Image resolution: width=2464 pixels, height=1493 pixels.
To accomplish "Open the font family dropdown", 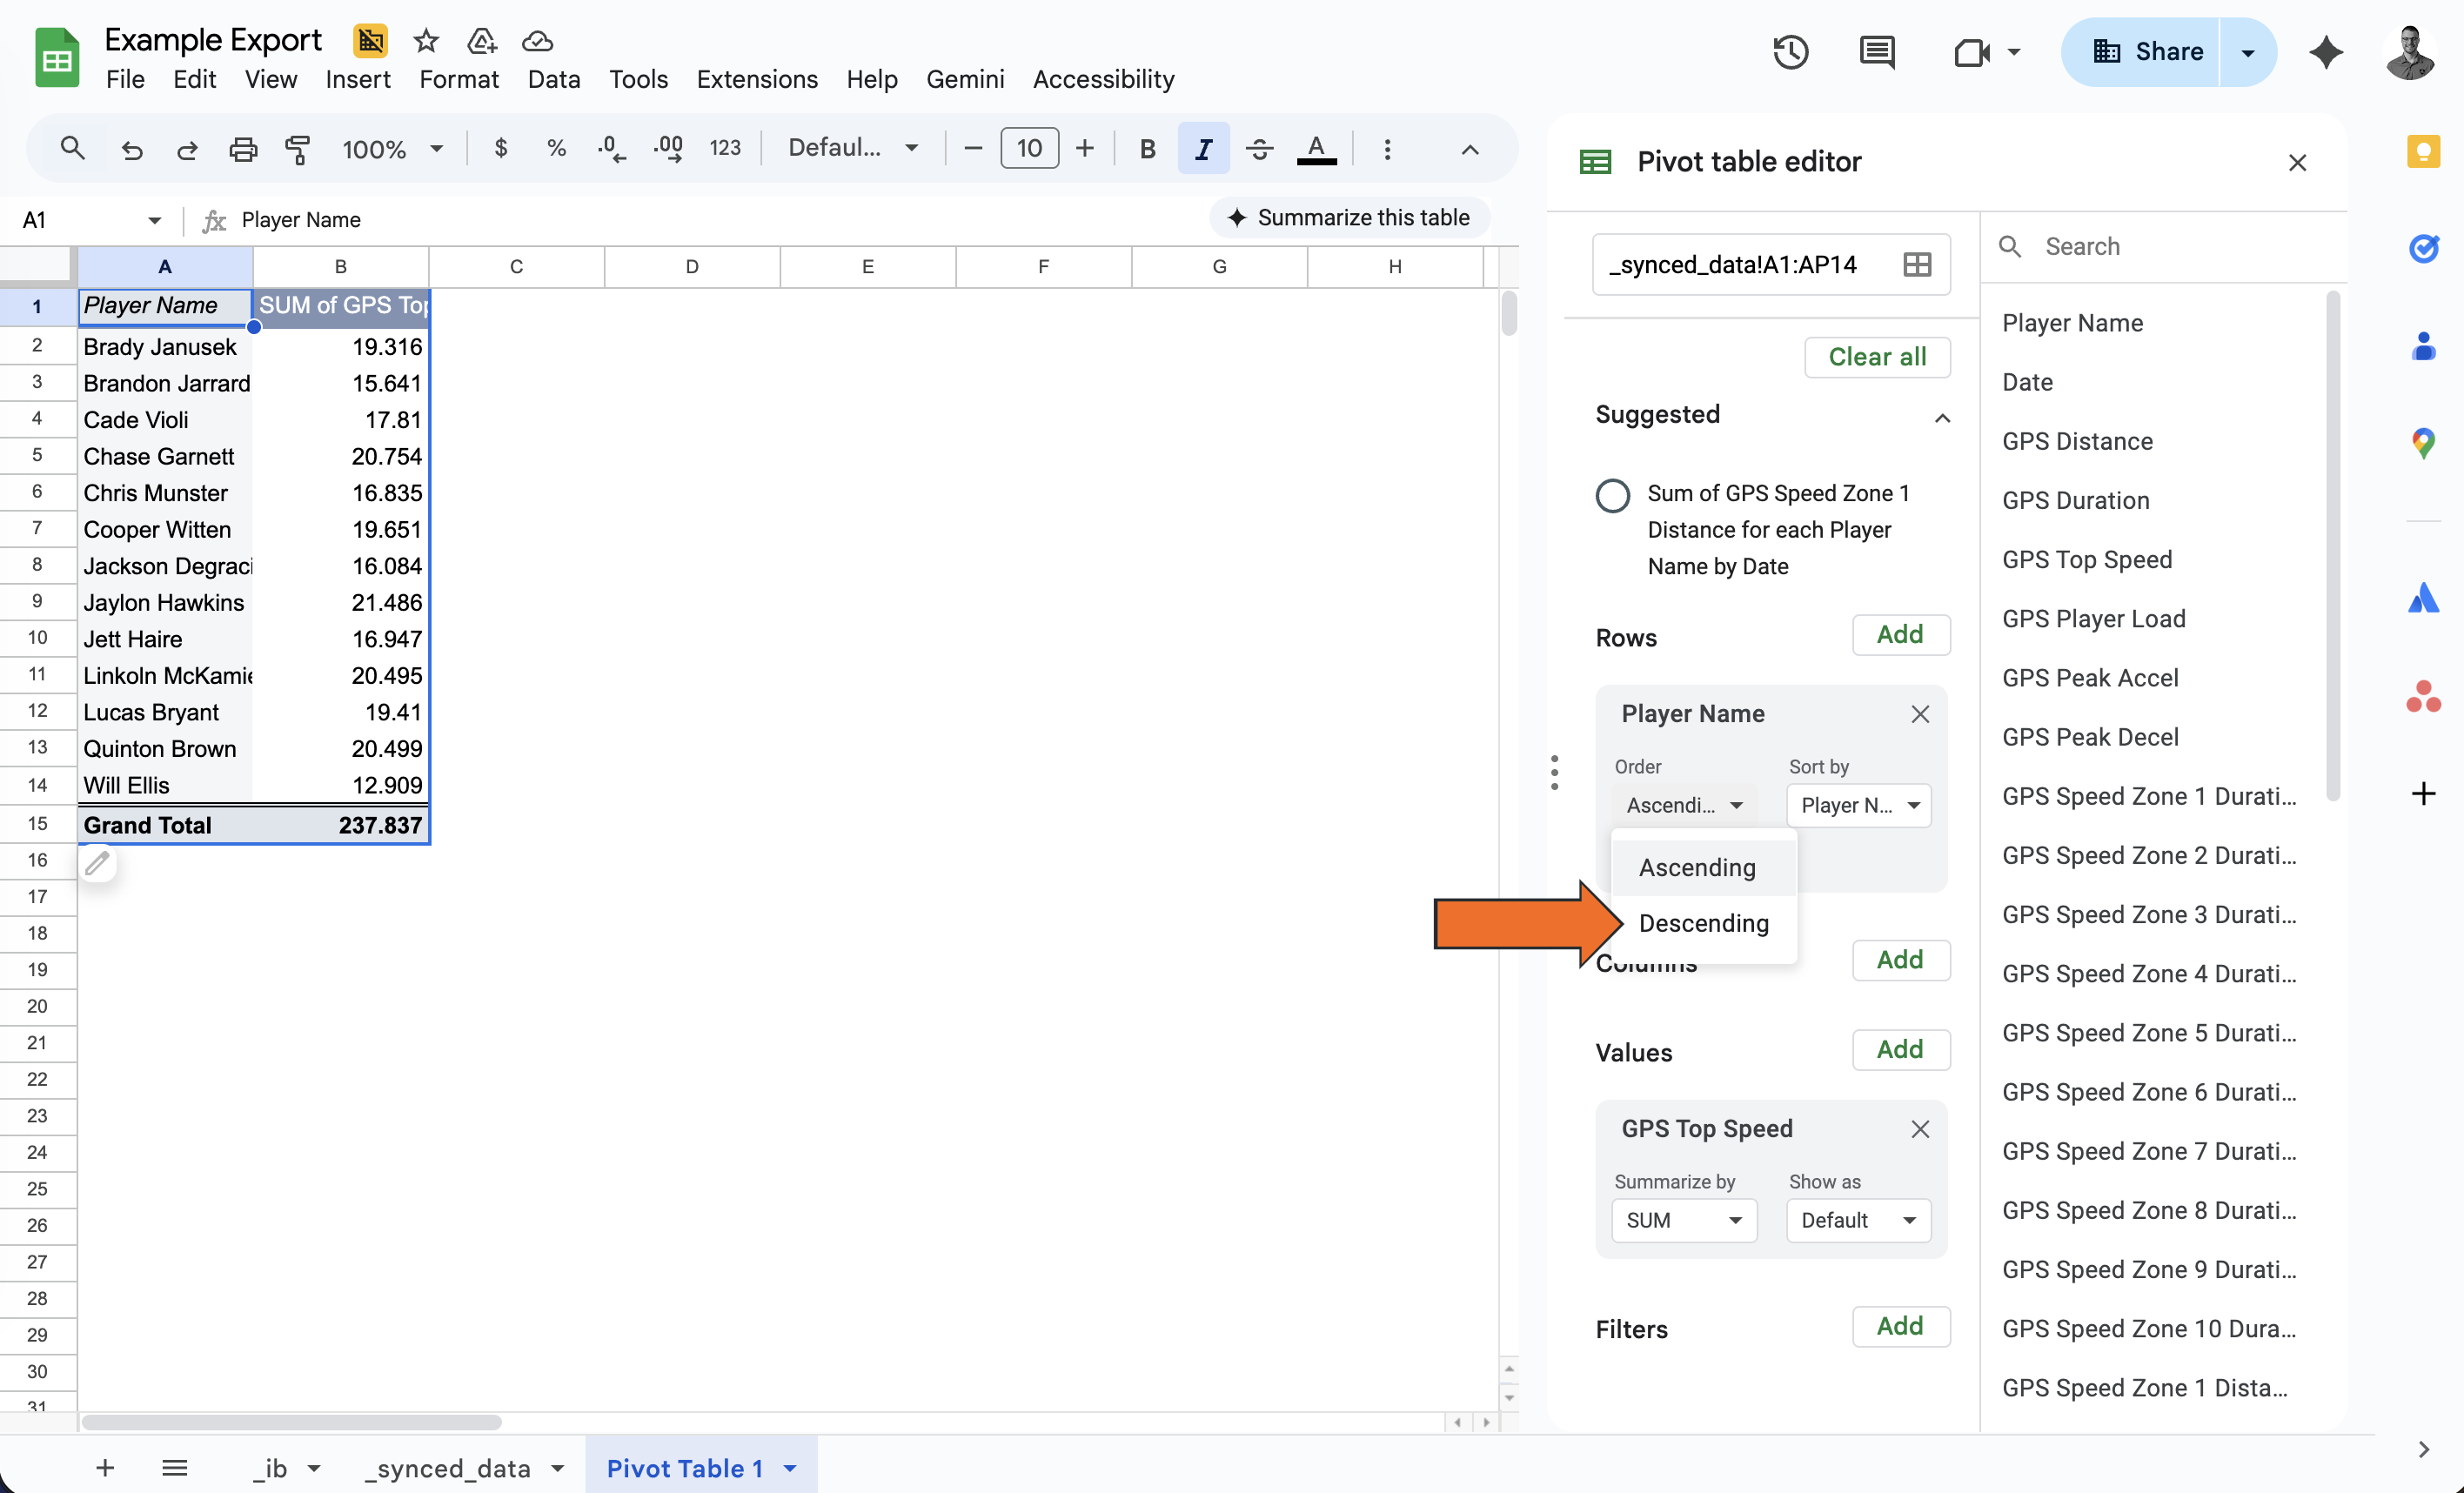I will [x=853, y=148].
